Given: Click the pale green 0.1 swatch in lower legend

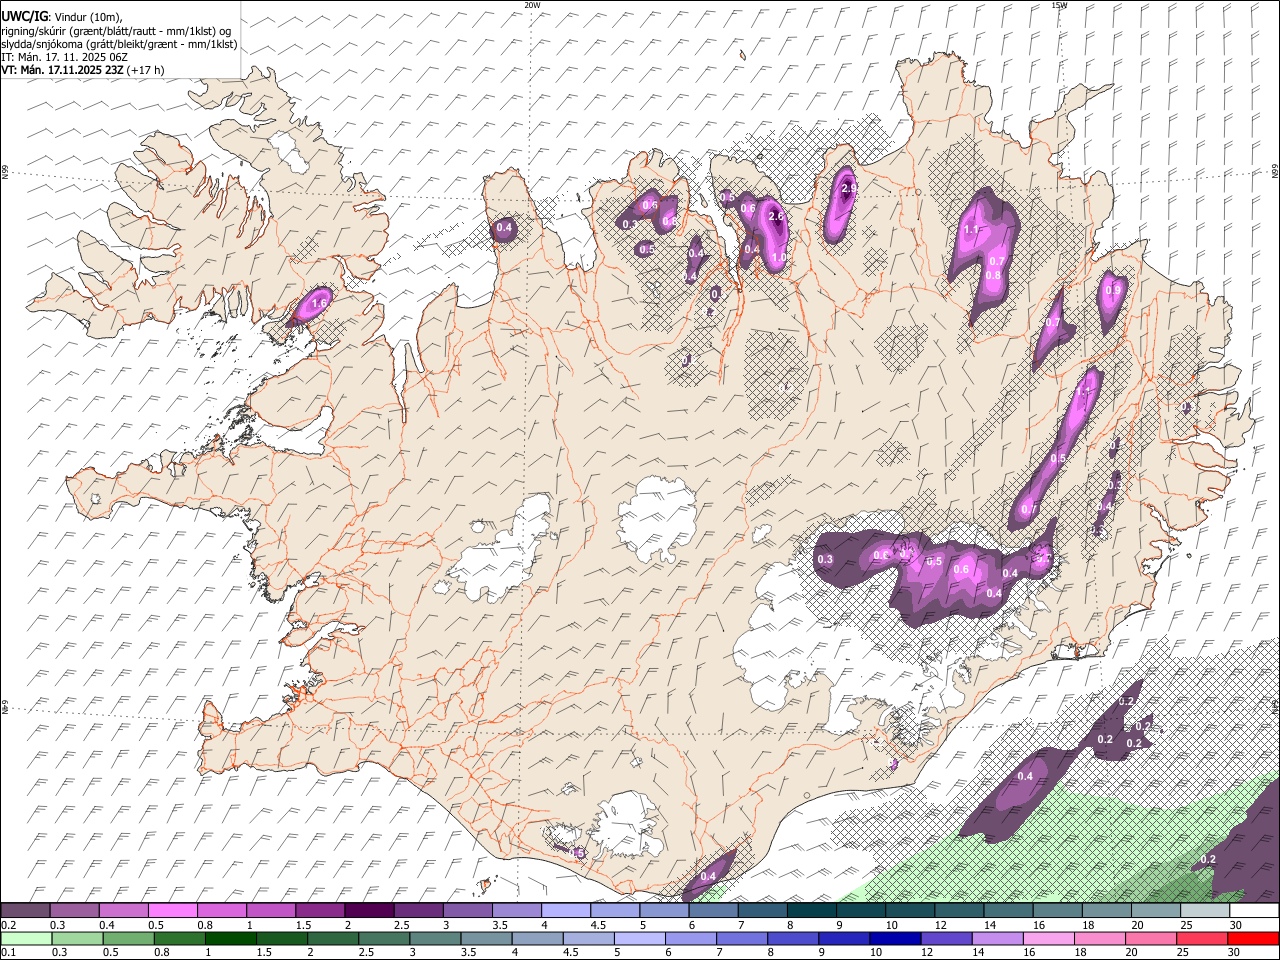Looking at the screenshot, I should pyautogui.click(x=26, y=938).
